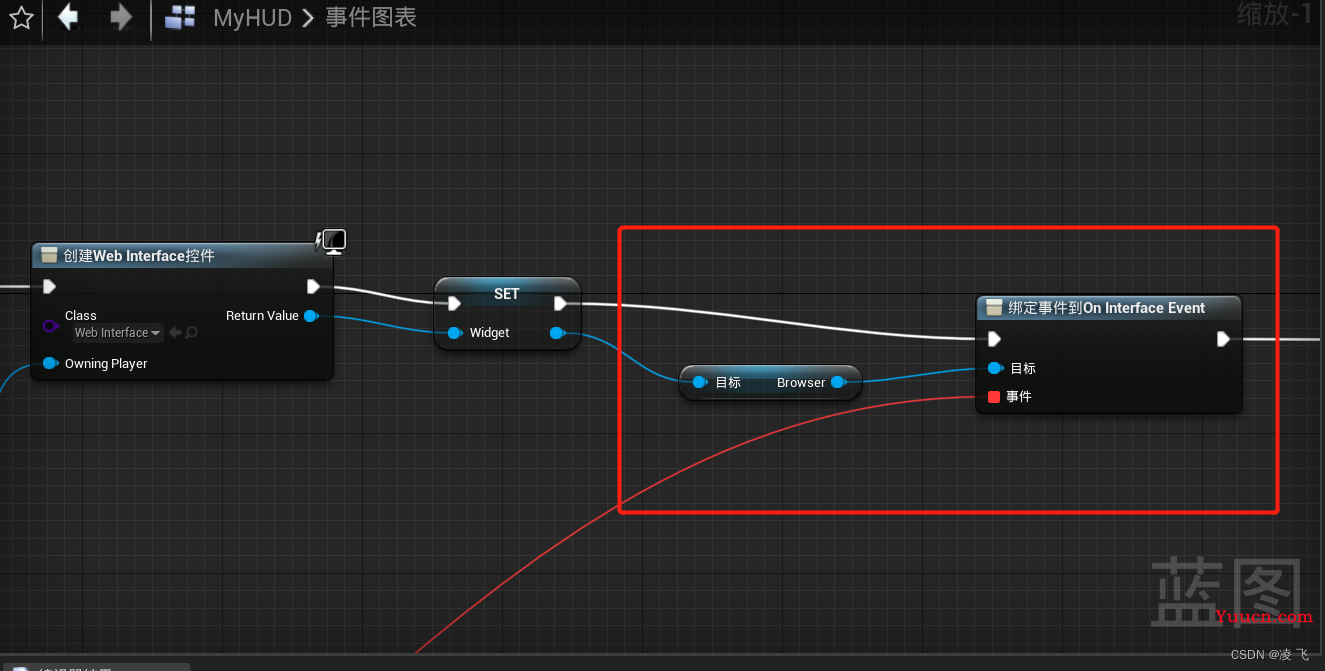Click the create widget node's exec input pin

click(x=50, y=287)
